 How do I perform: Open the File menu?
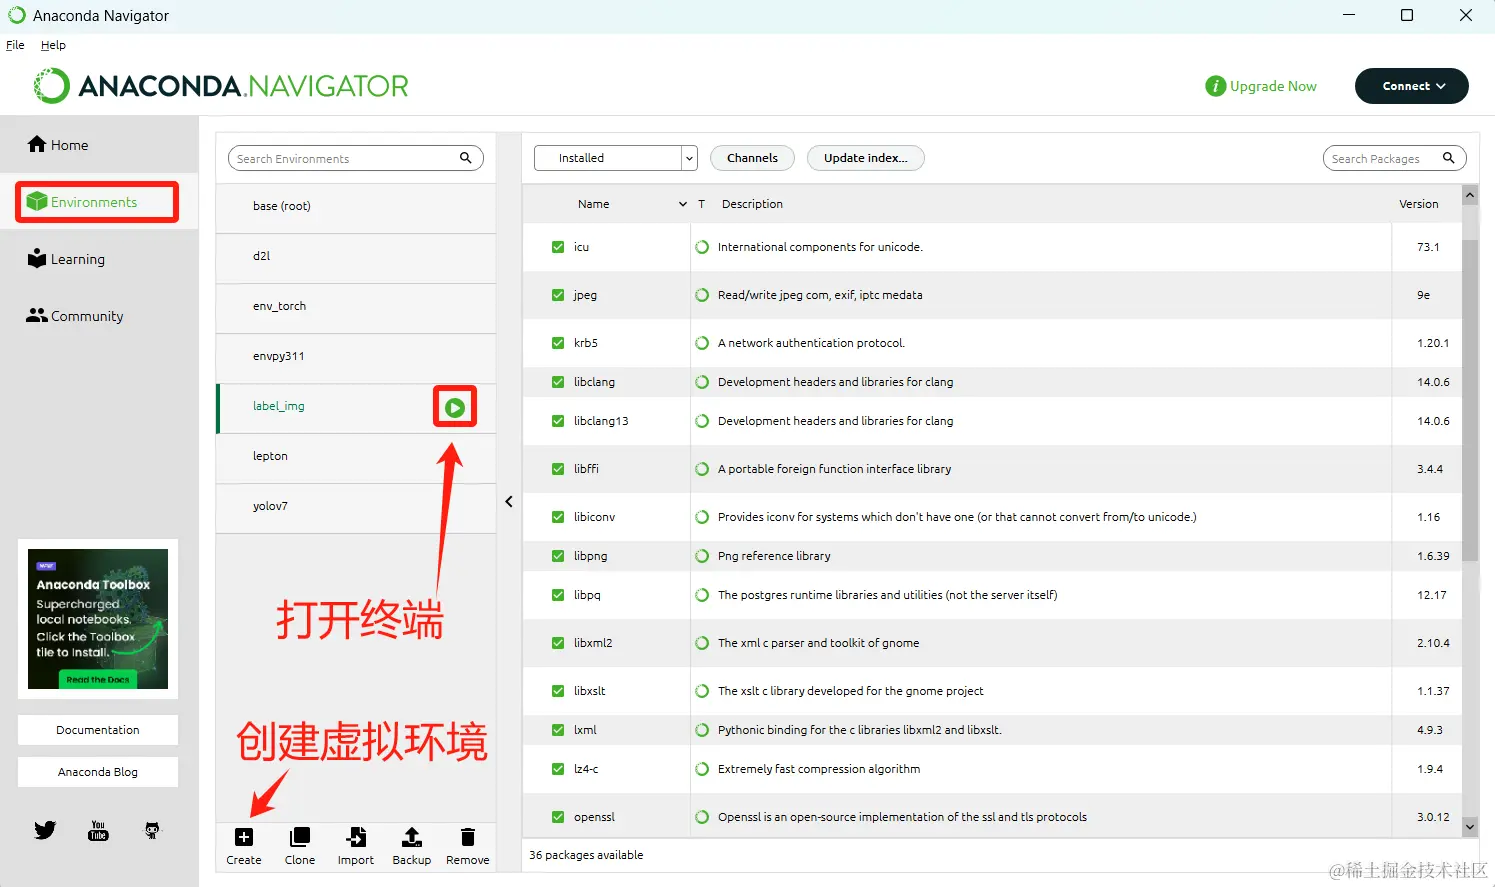(15, 45)
